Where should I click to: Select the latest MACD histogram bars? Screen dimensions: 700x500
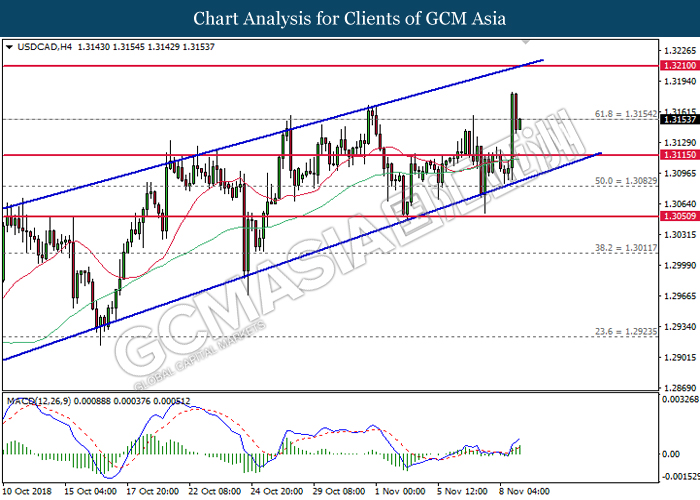[x=517, y=450]
